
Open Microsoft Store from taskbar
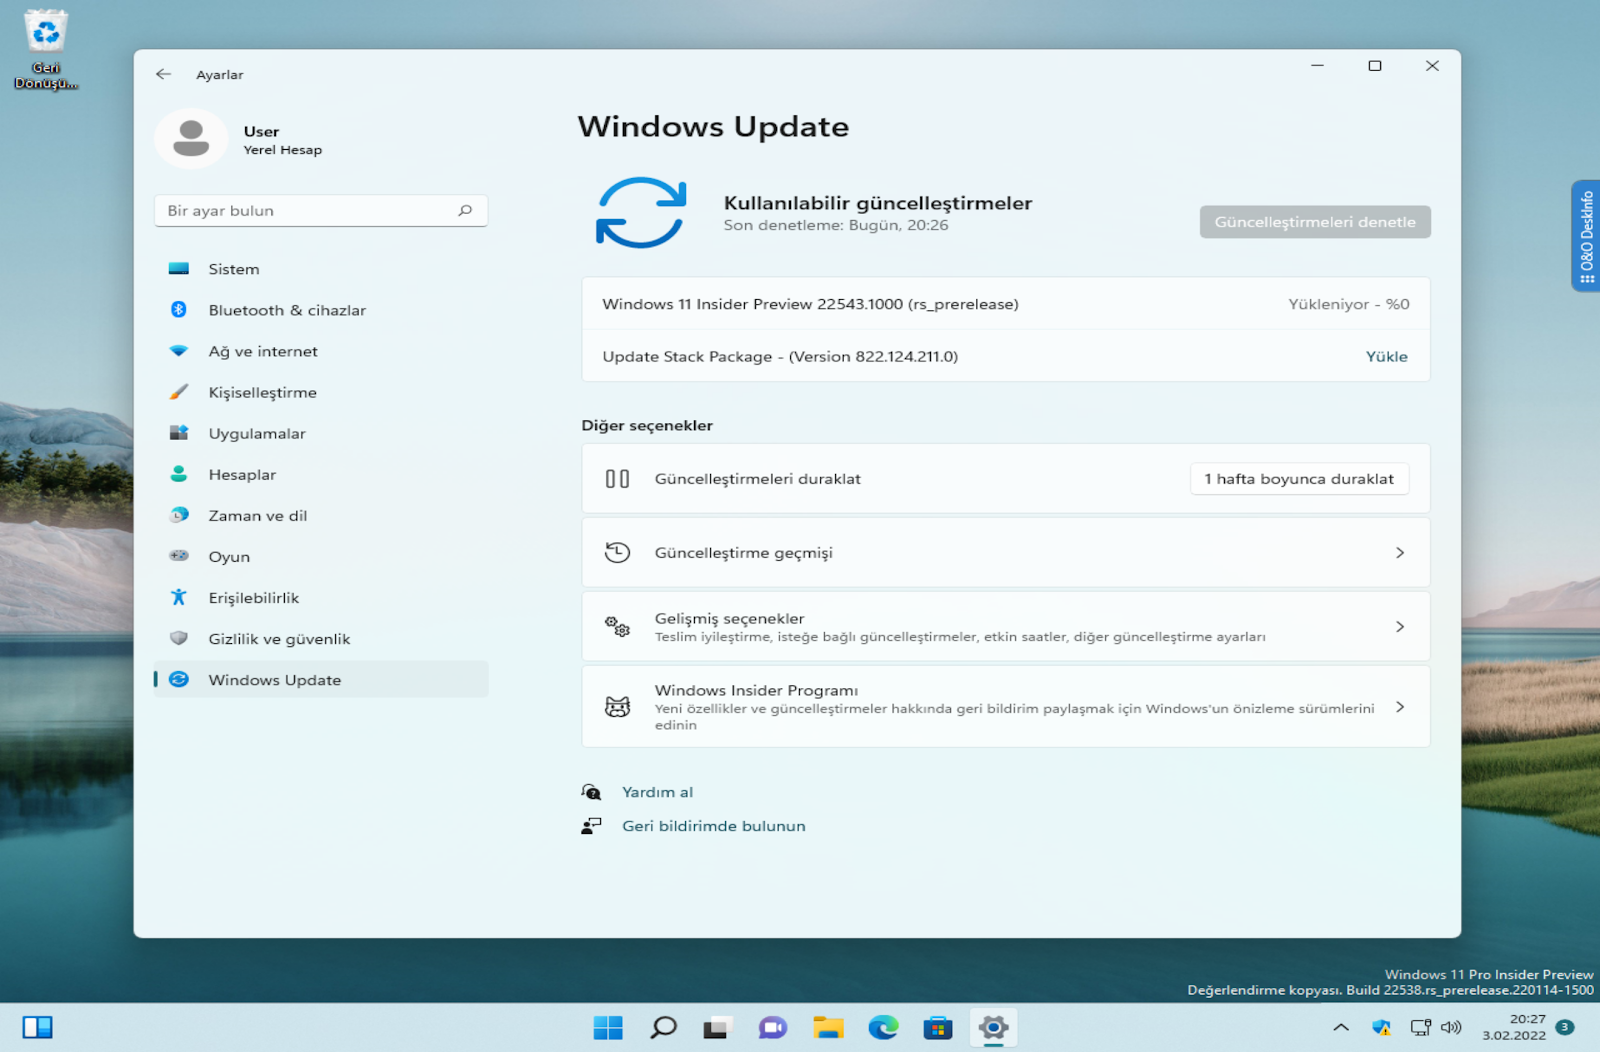pyautogui.click(x=938, y=1027)
